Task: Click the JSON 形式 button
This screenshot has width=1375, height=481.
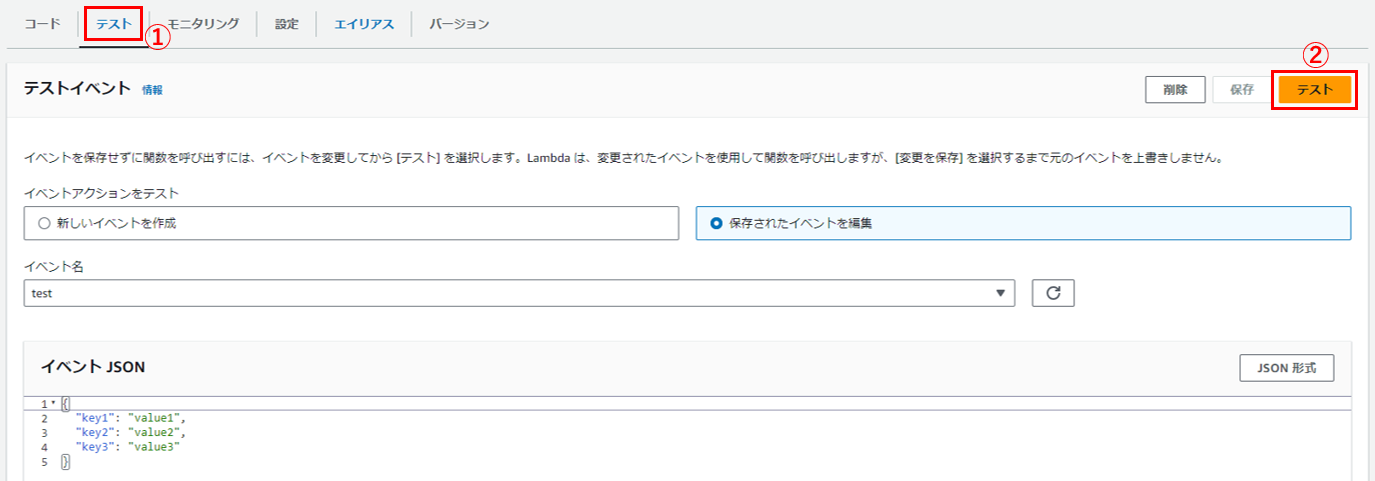Action: point(1287,368)
